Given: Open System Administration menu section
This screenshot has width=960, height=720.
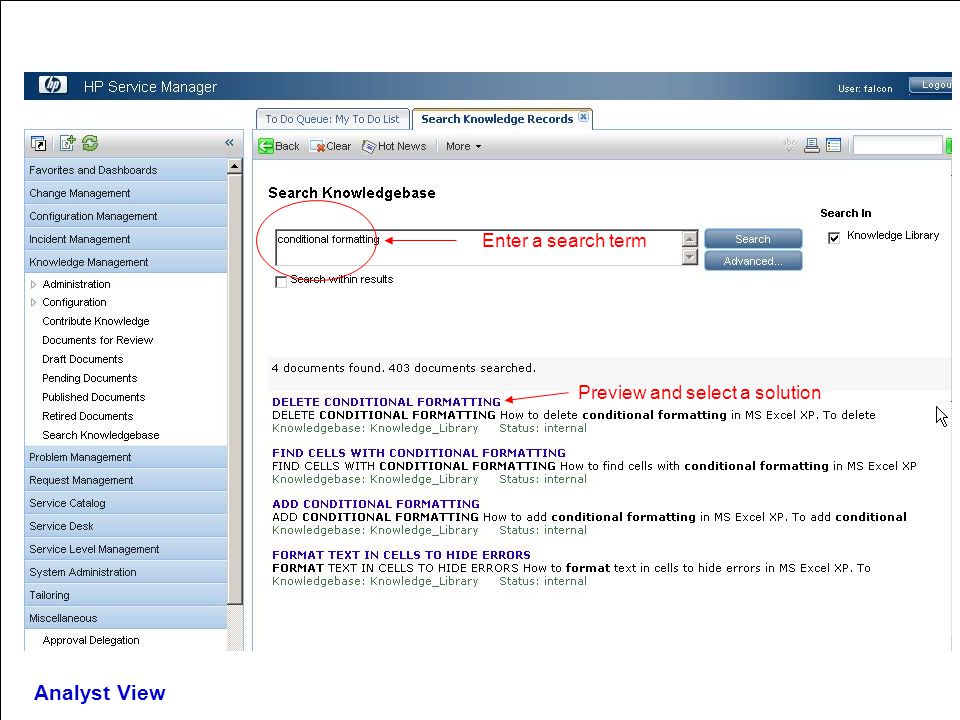Looking at the screenshot, I should pyautogui.click(x=126, y=572).
